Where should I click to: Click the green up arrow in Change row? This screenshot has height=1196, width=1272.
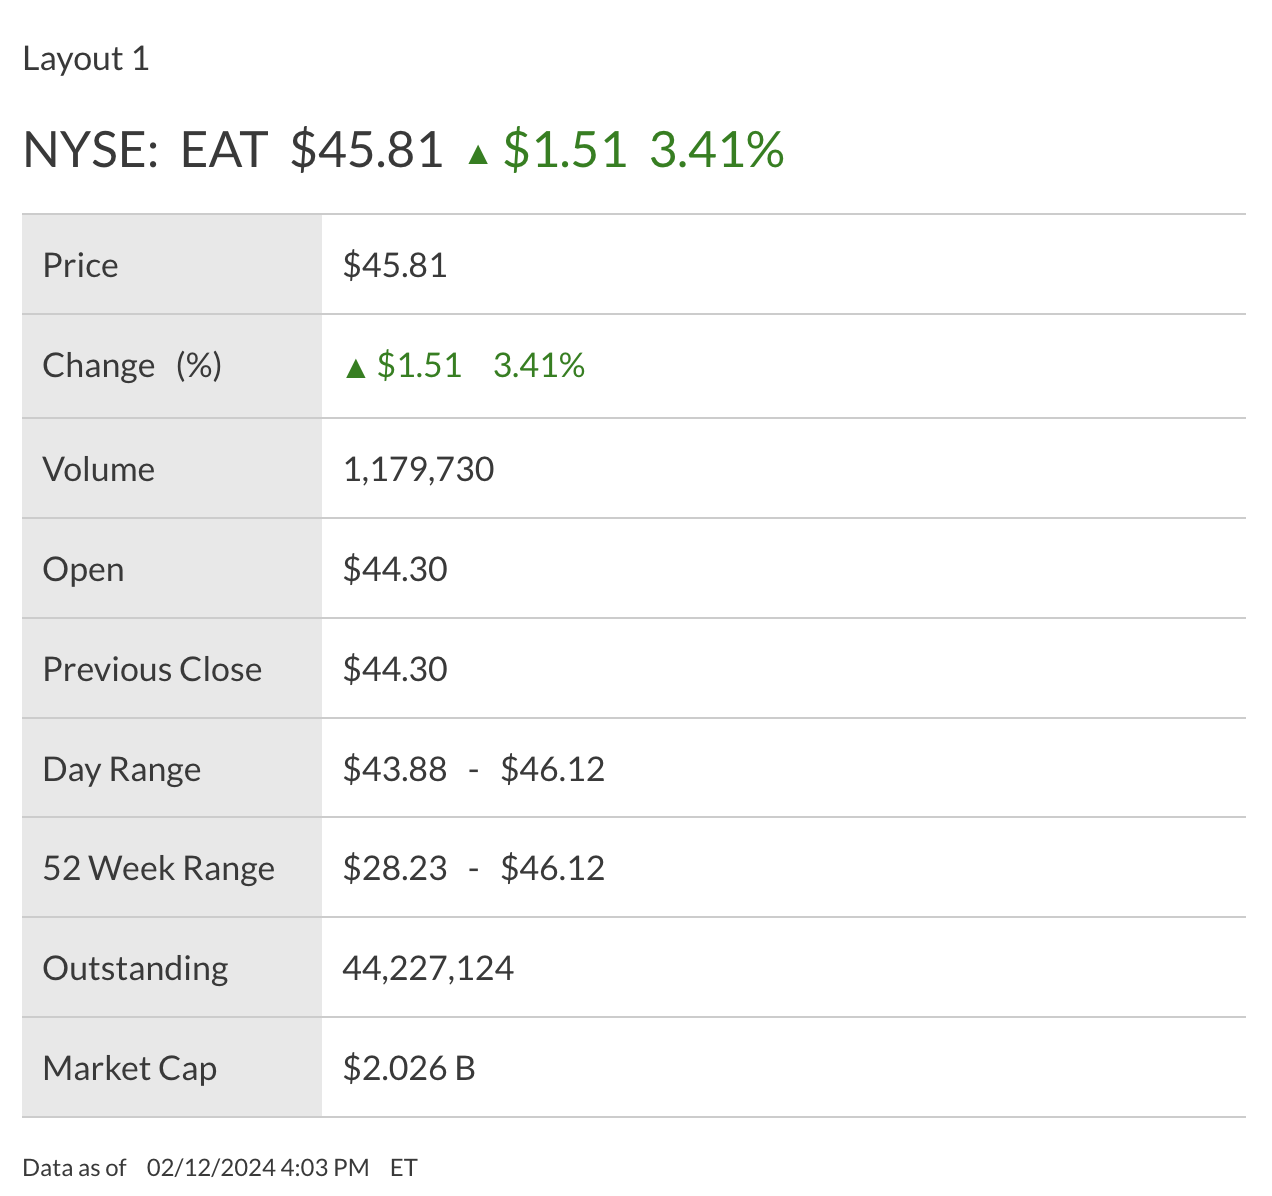(x=355, y=369)
